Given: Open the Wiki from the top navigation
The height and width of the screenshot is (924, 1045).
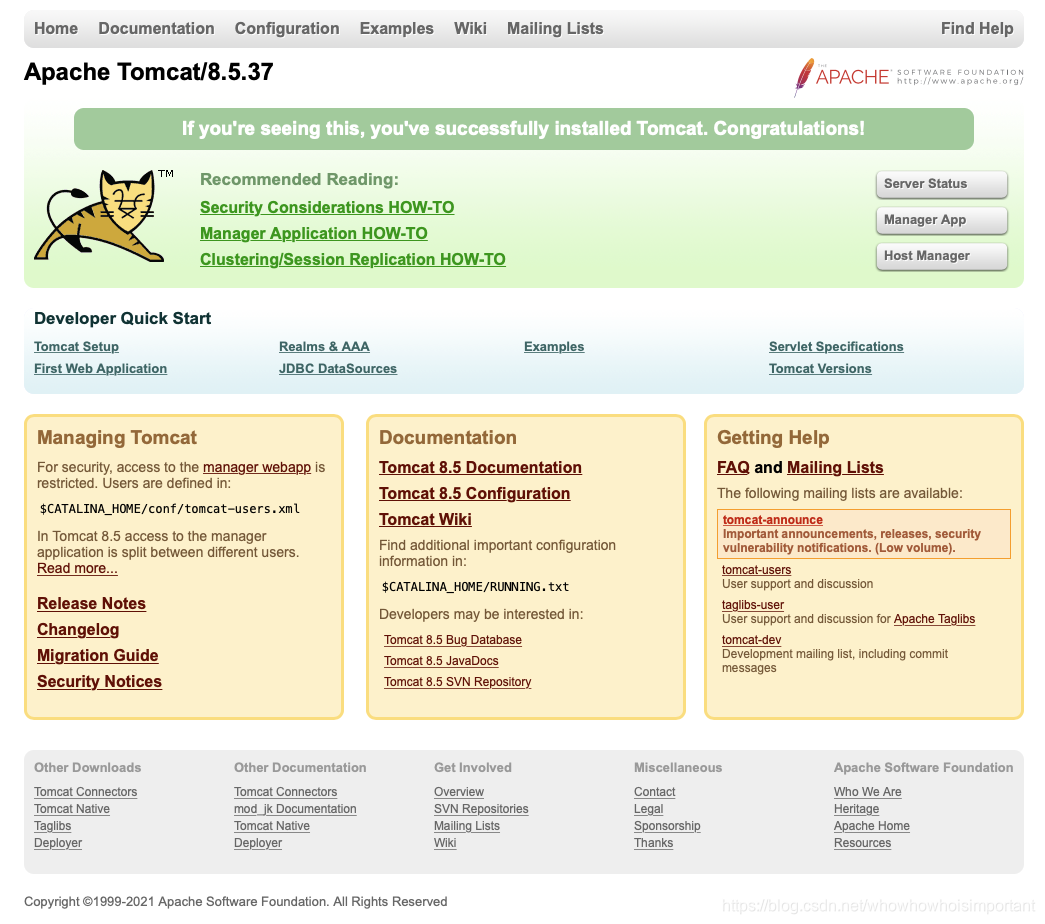Looking at the screenshot, I should (x=470, y=28).
